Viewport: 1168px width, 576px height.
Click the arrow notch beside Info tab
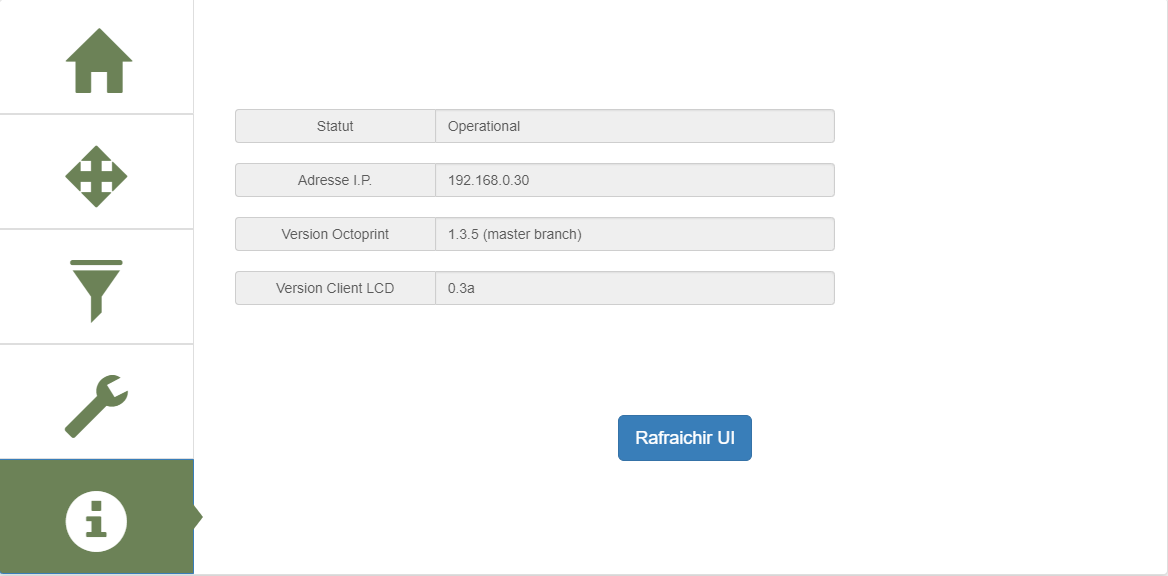198,517
